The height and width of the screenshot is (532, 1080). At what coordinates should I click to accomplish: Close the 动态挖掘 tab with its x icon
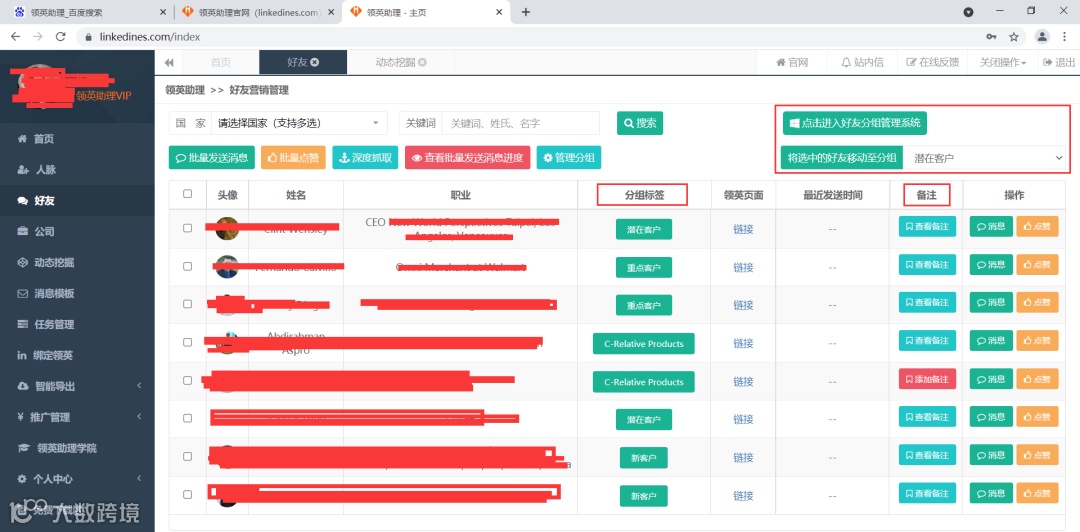pyautogui.click(x=422, y=62)
